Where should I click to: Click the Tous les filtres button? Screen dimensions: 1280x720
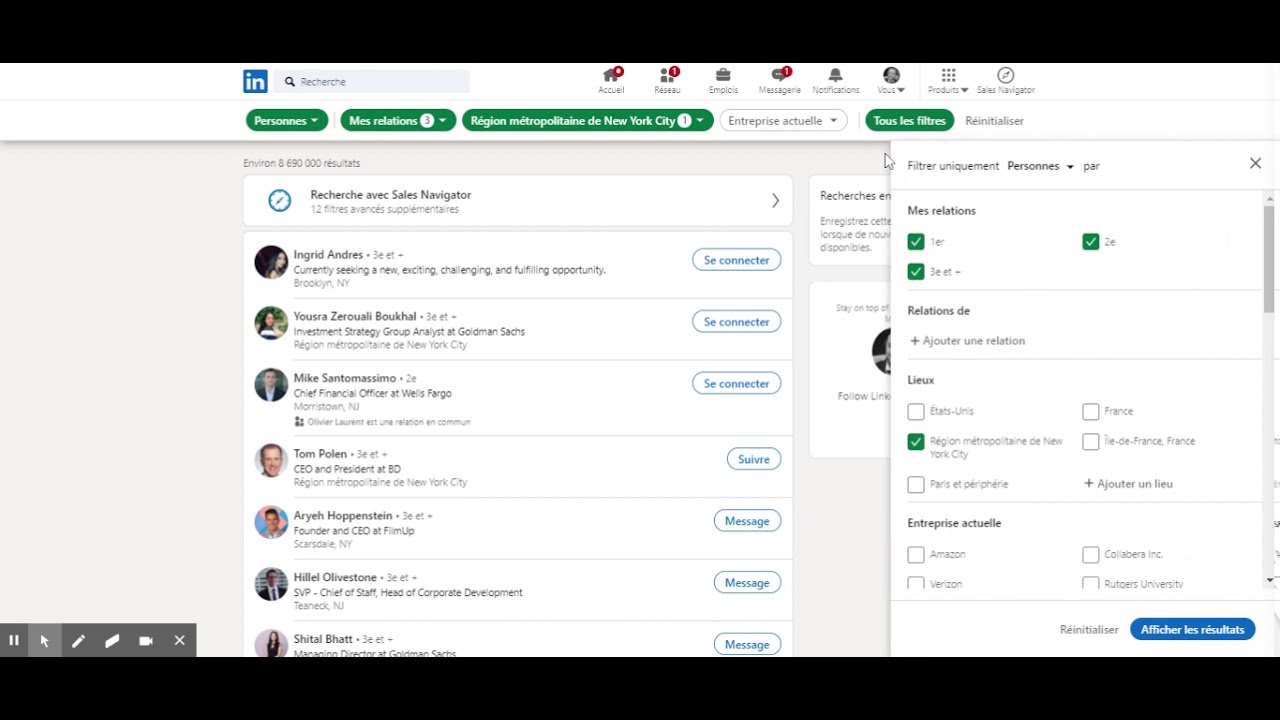pos(909,121)
